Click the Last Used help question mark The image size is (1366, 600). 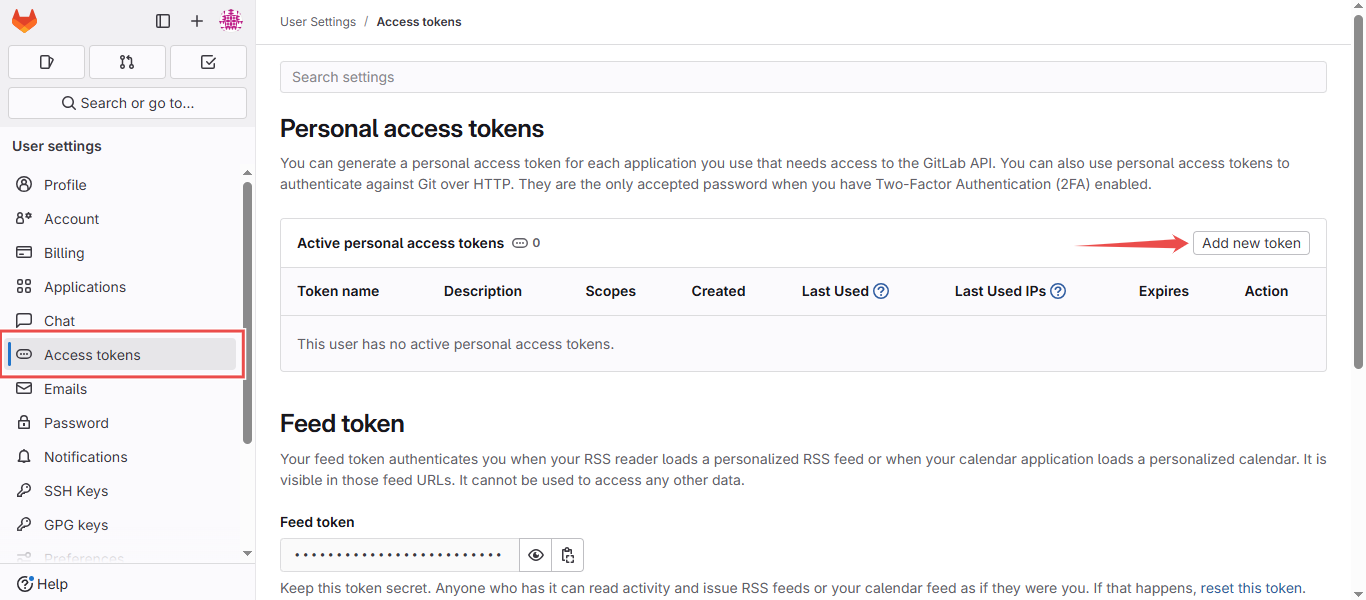(x=880, y=290)
